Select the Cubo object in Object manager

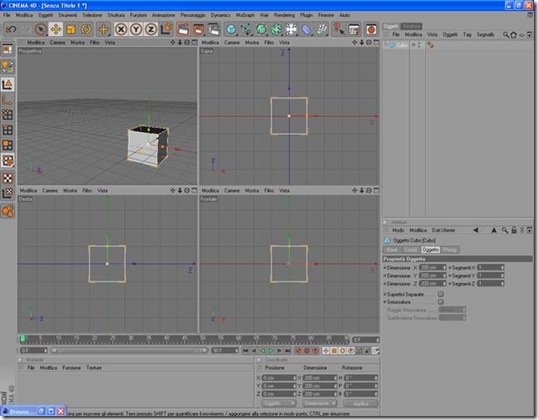(x=402, y=45)
